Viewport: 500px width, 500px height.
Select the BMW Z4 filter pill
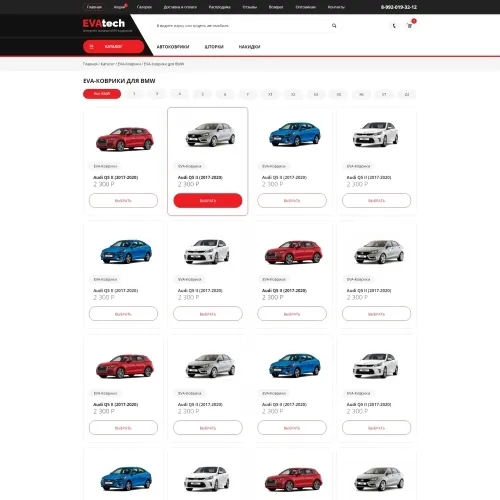tap(407, 94)
